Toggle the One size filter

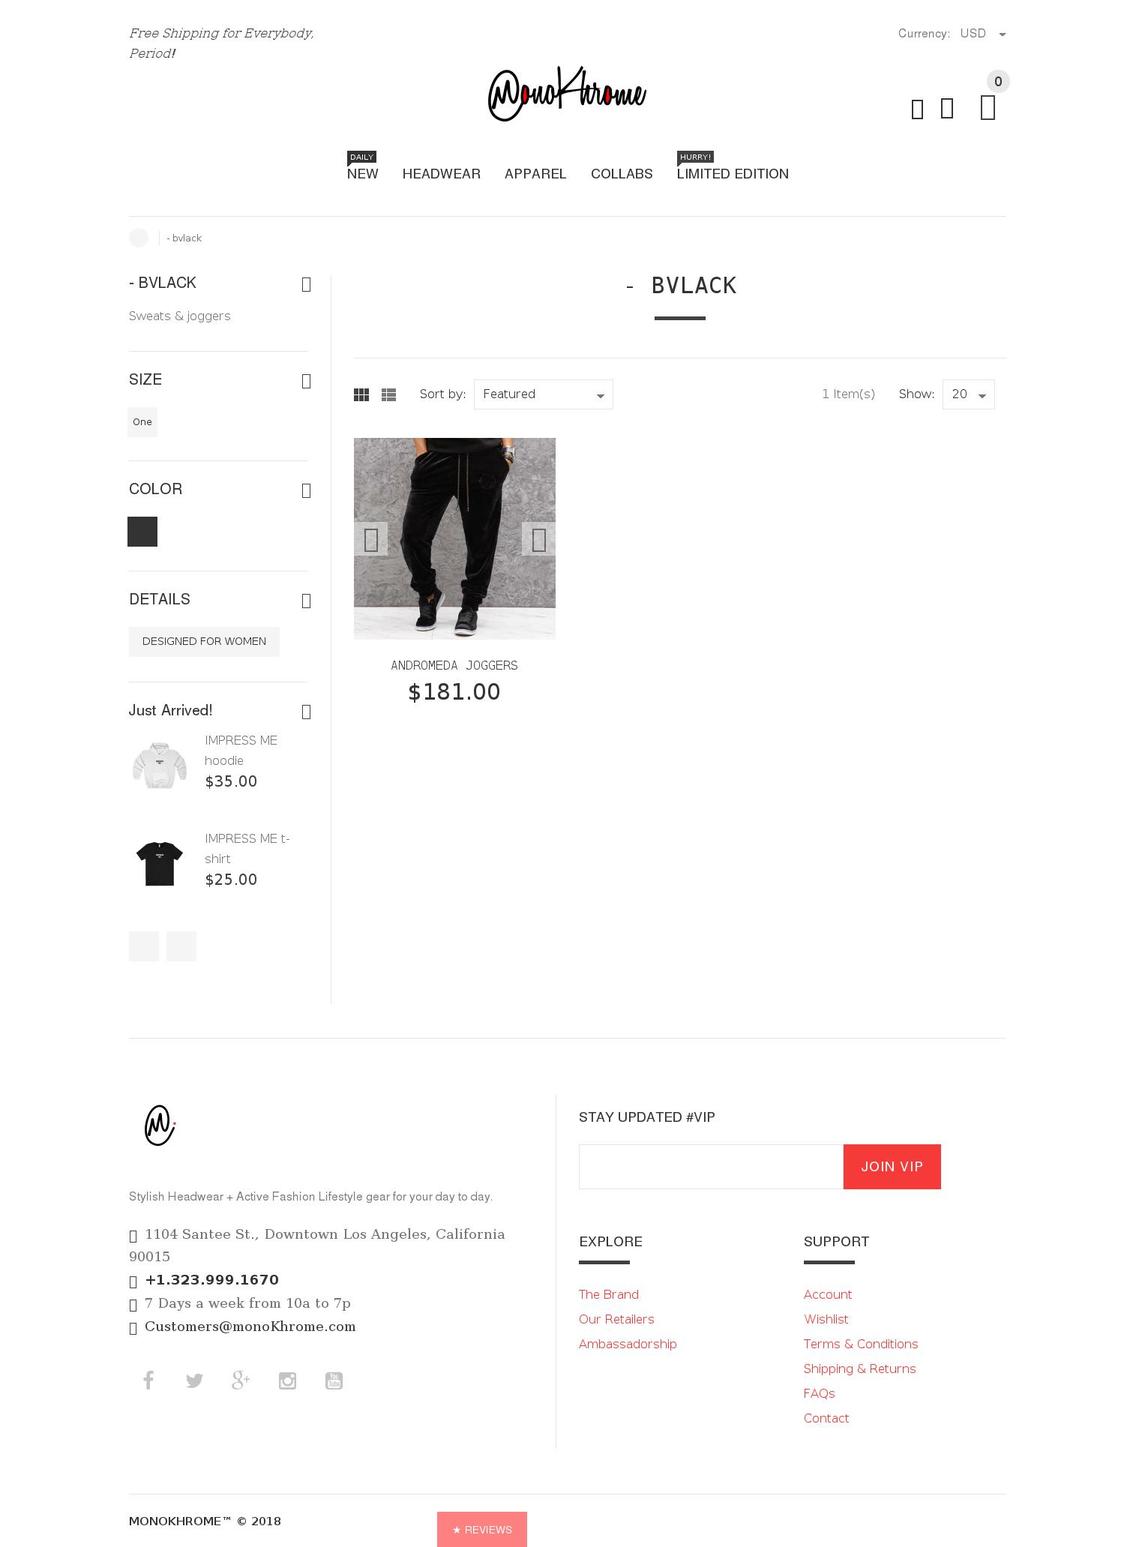[x=143, y=422]
